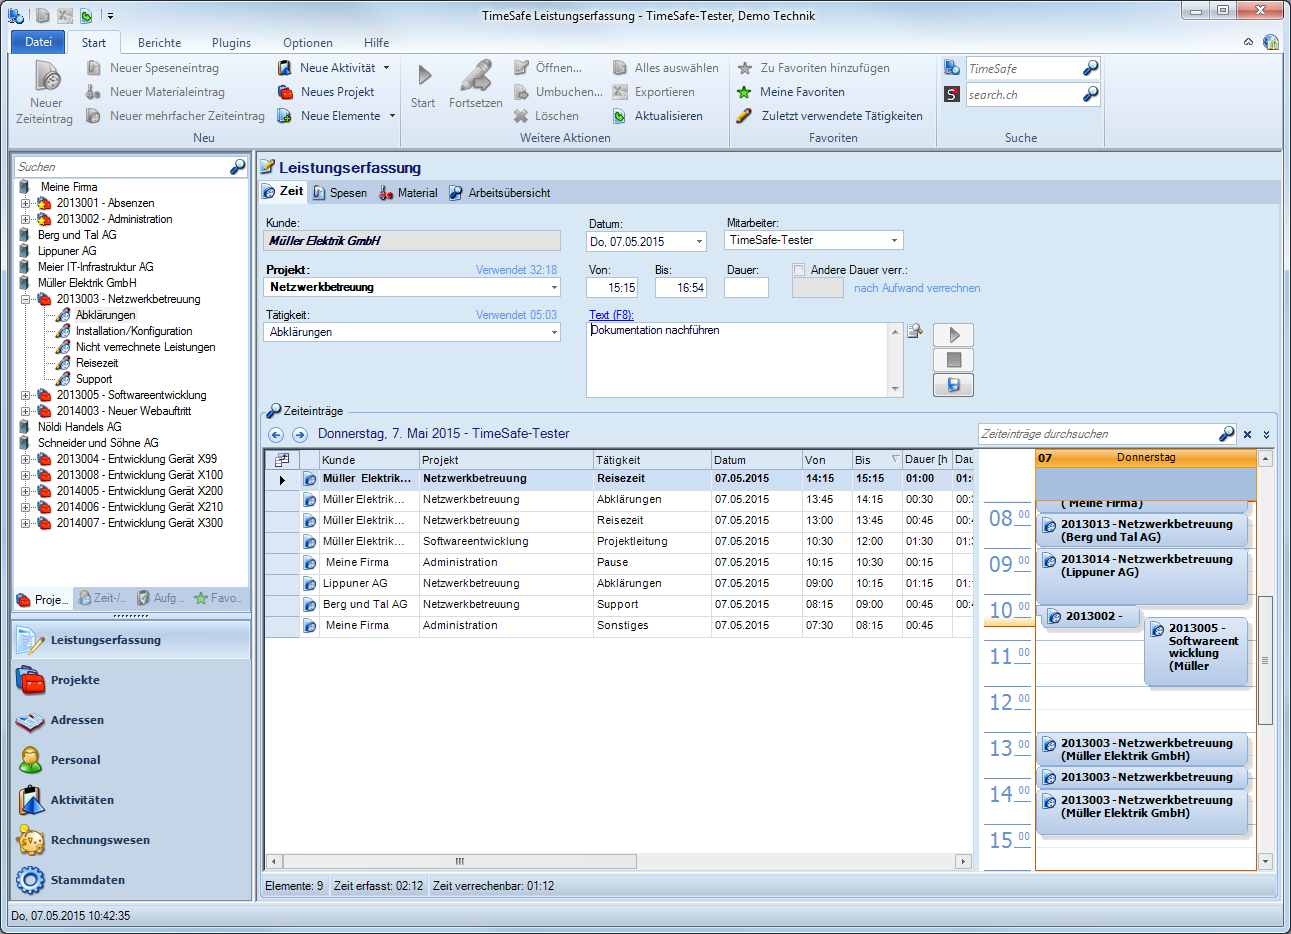Open the Hilfe ribbon tab
1291x934 pixels.
tap(377, 43)
